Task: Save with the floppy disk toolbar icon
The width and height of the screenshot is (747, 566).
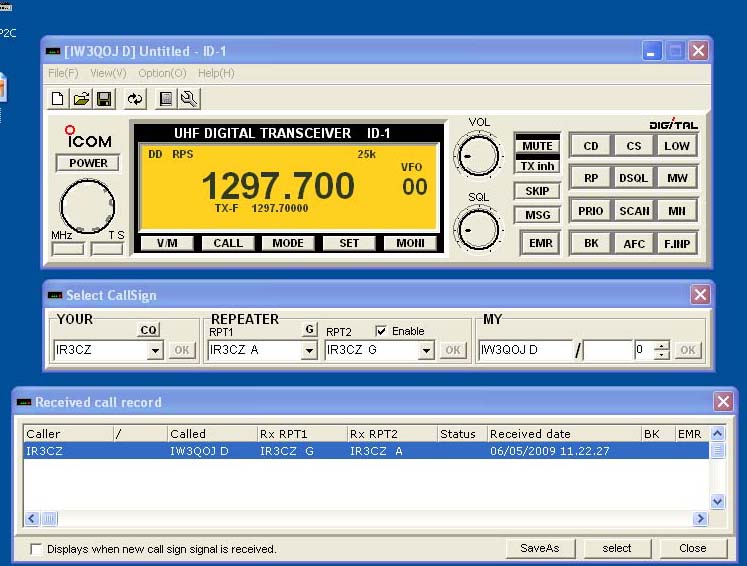Action: (x=104, y=99)
